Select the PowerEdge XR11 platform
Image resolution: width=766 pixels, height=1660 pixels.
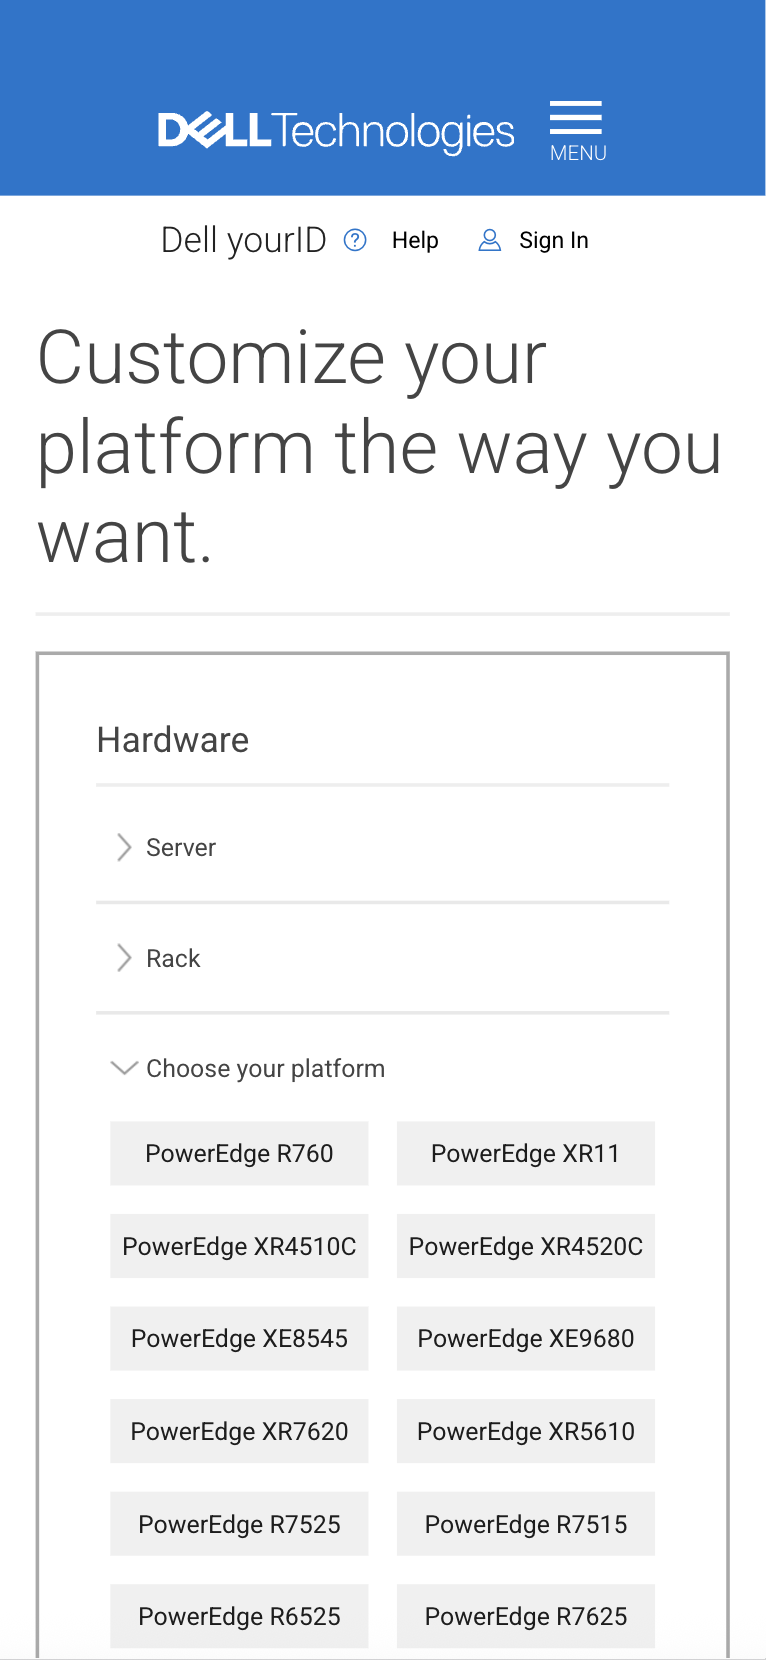(x=525, y=1153)
